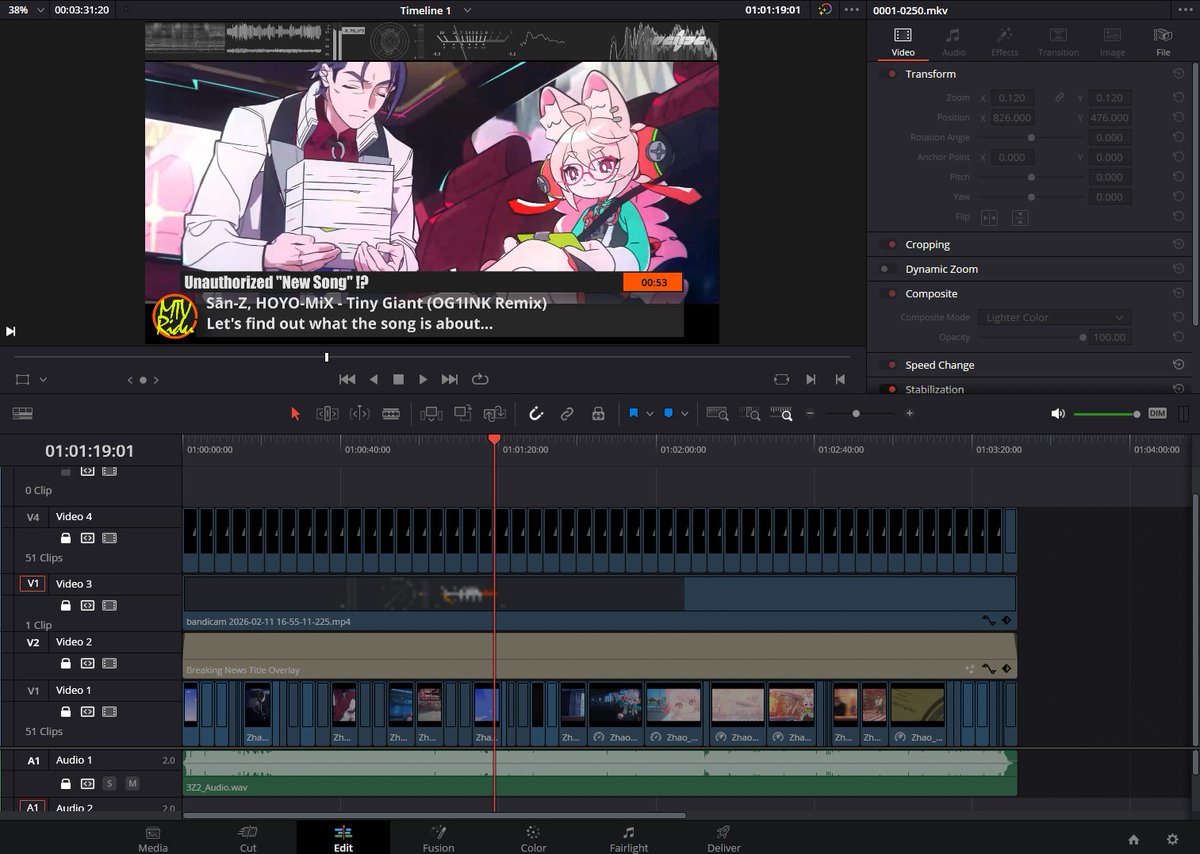Open viewer transform overlay dropdown
Screen dimensions: 1200x854
tap(43, 380)
